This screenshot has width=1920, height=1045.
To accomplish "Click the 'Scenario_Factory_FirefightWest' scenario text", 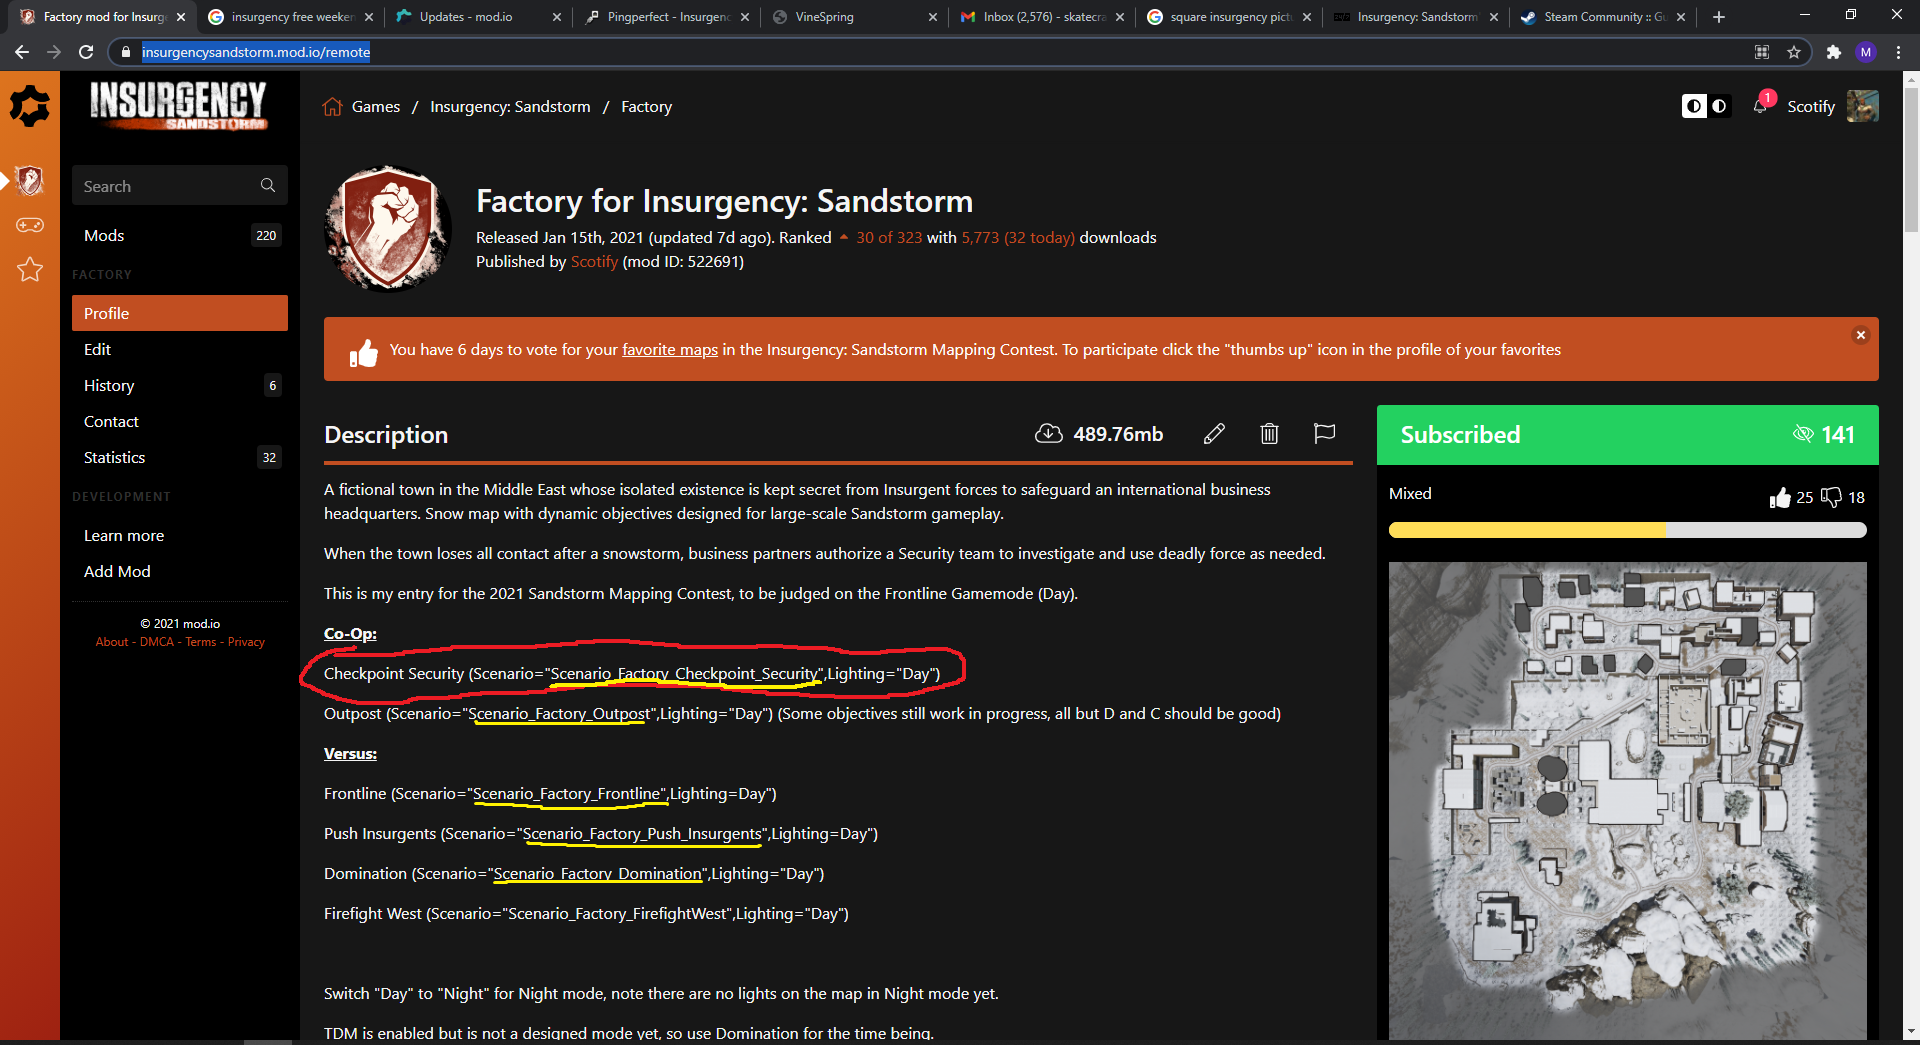I will tap(620, 914).
